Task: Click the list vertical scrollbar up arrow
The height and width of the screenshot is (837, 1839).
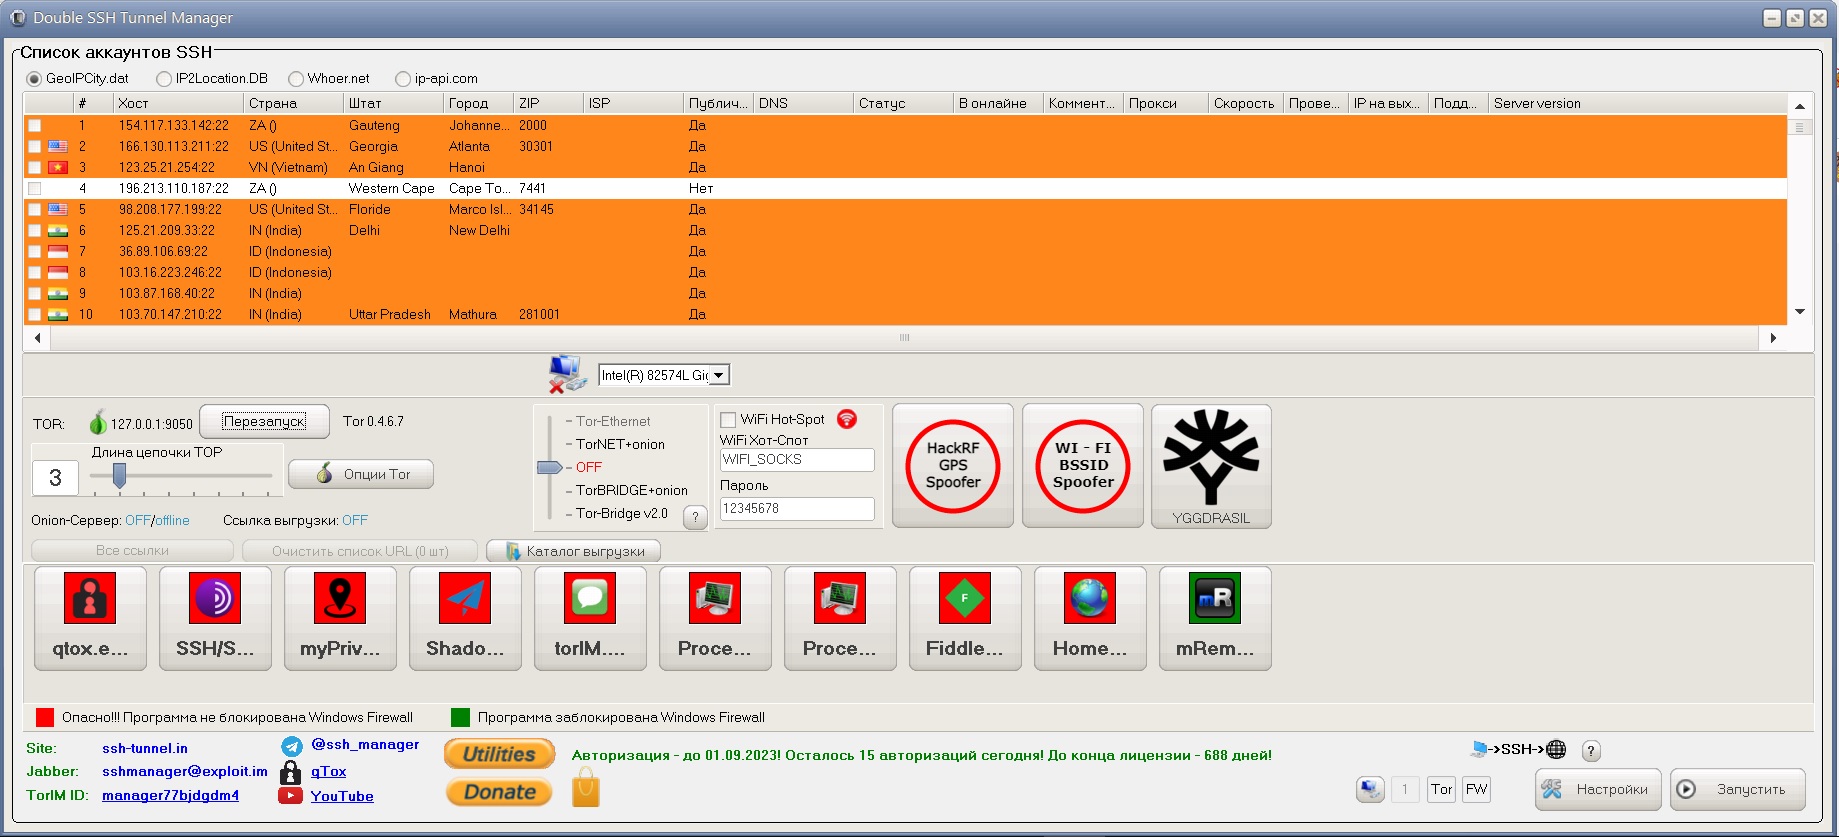Action: [1800, 105]
